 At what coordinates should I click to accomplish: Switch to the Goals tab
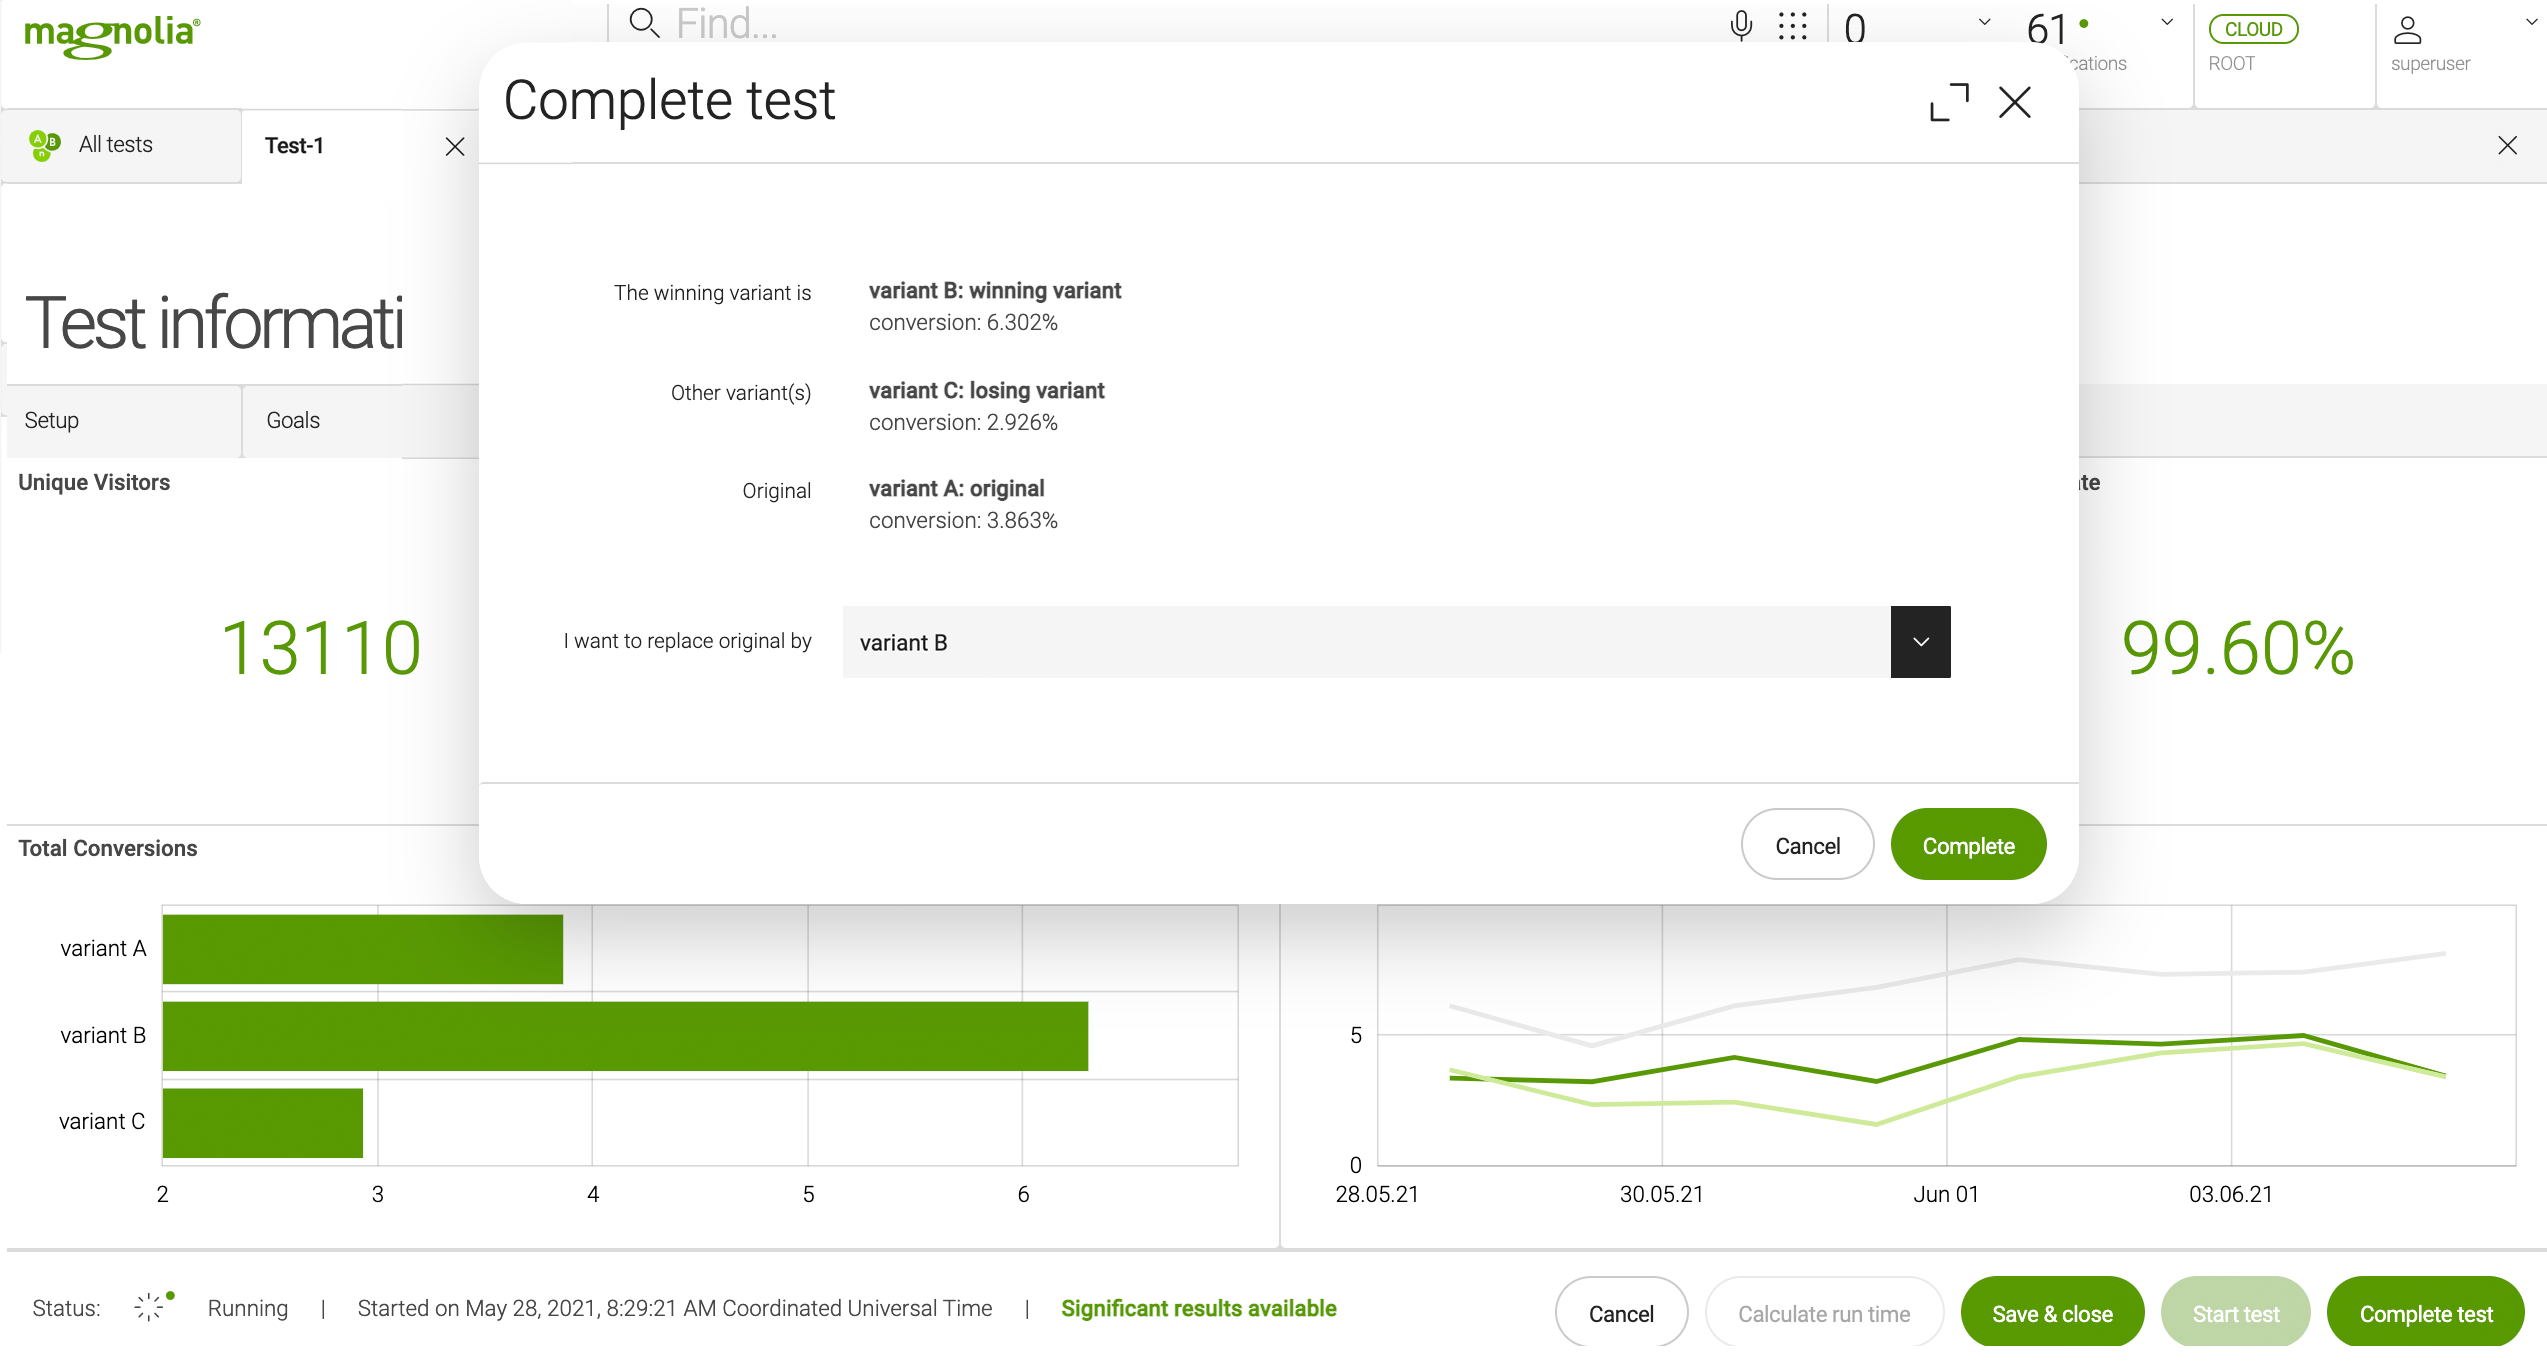pos(293,420)
